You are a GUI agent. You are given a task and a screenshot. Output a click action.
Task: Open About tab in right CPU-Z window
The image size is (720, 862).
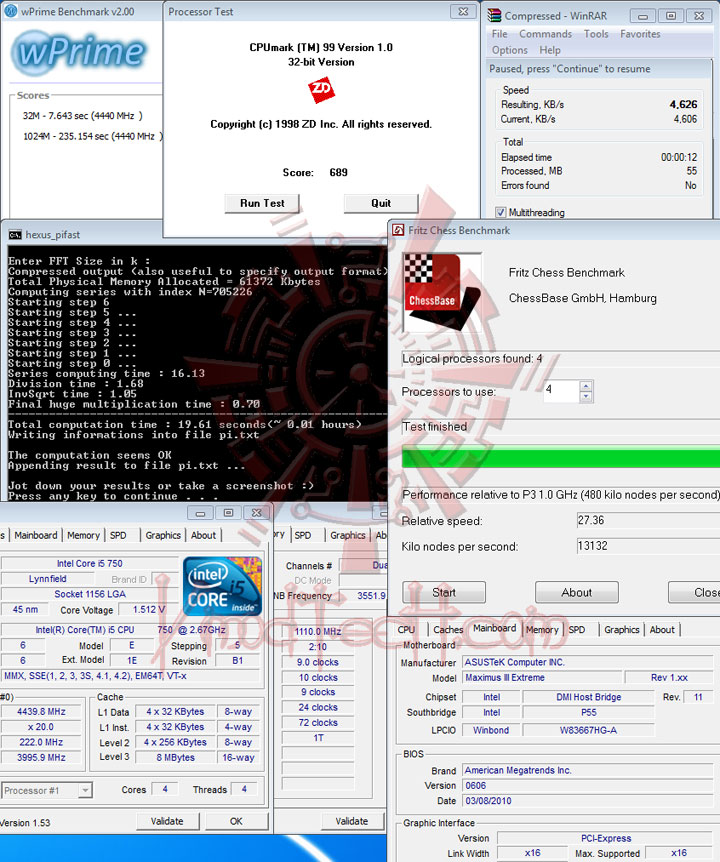pos(662,629)
